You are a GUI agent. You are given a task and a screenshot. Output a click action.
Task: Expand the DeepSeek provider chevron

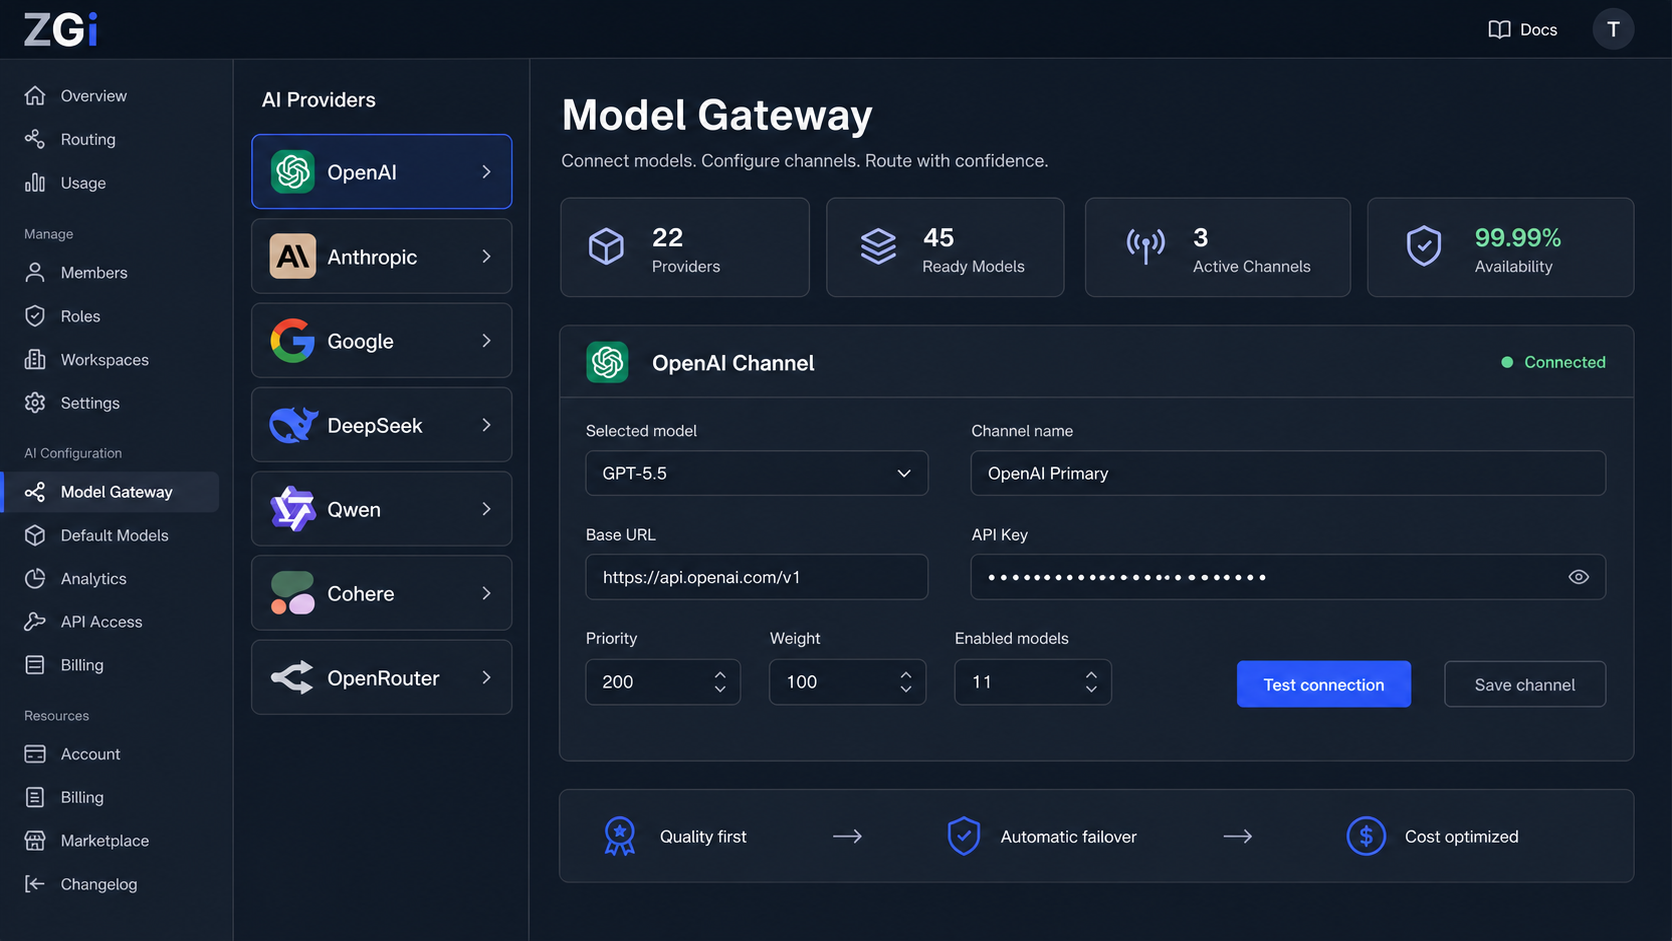tap(487, 425)
